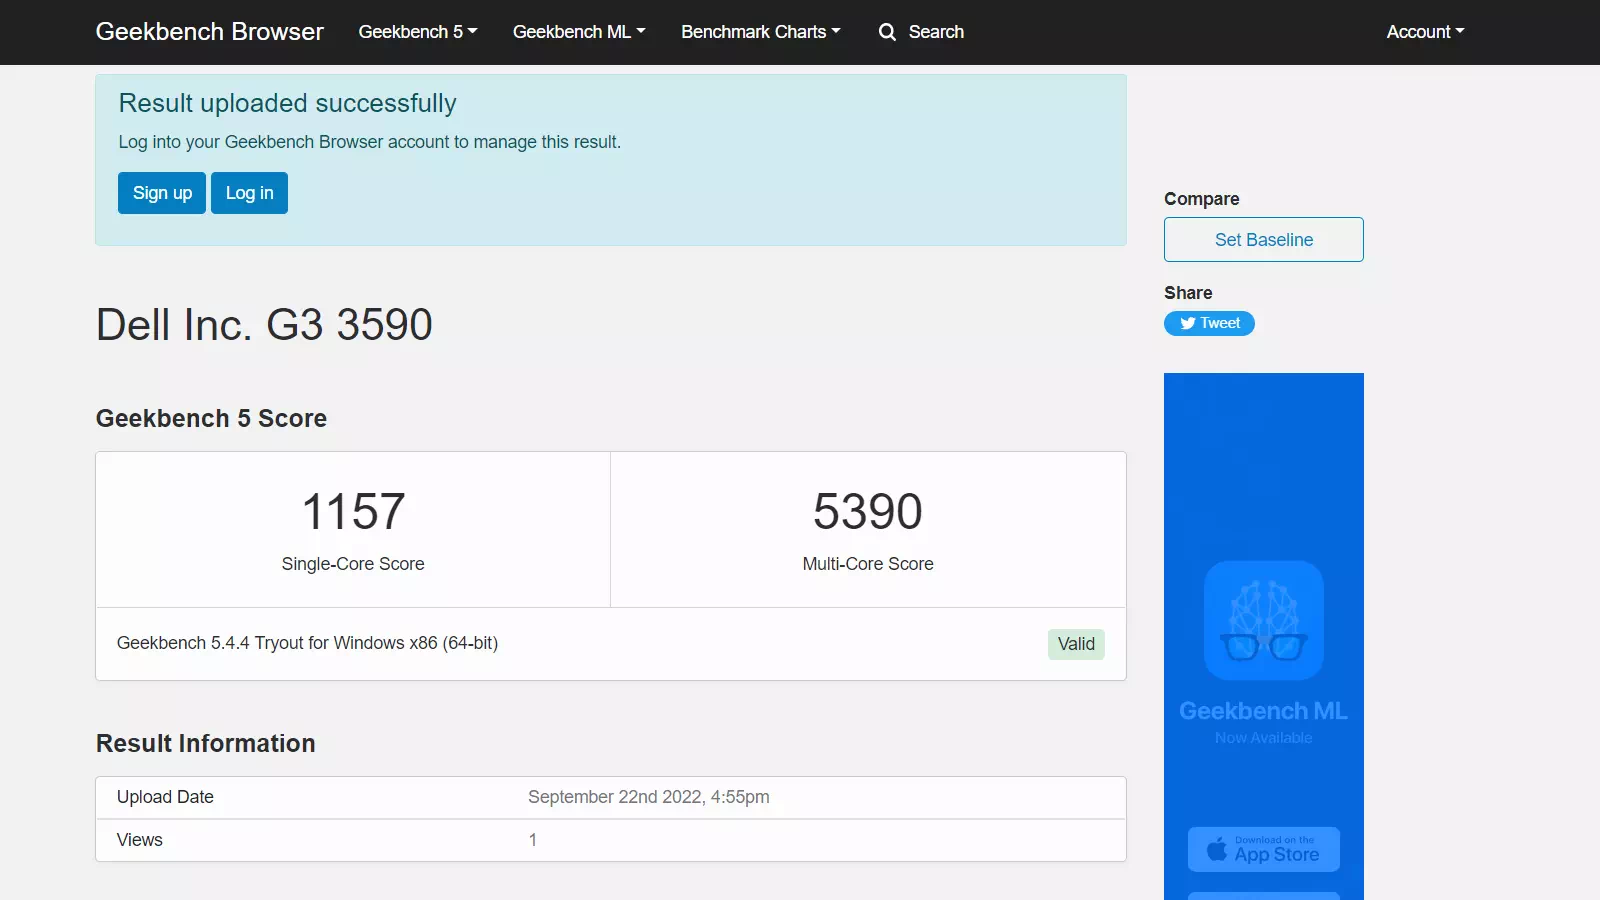The image size is (1600, 900).
Task: Click the Geekbench ML app icon in sidebar
Action: [x=1263, y=620]
